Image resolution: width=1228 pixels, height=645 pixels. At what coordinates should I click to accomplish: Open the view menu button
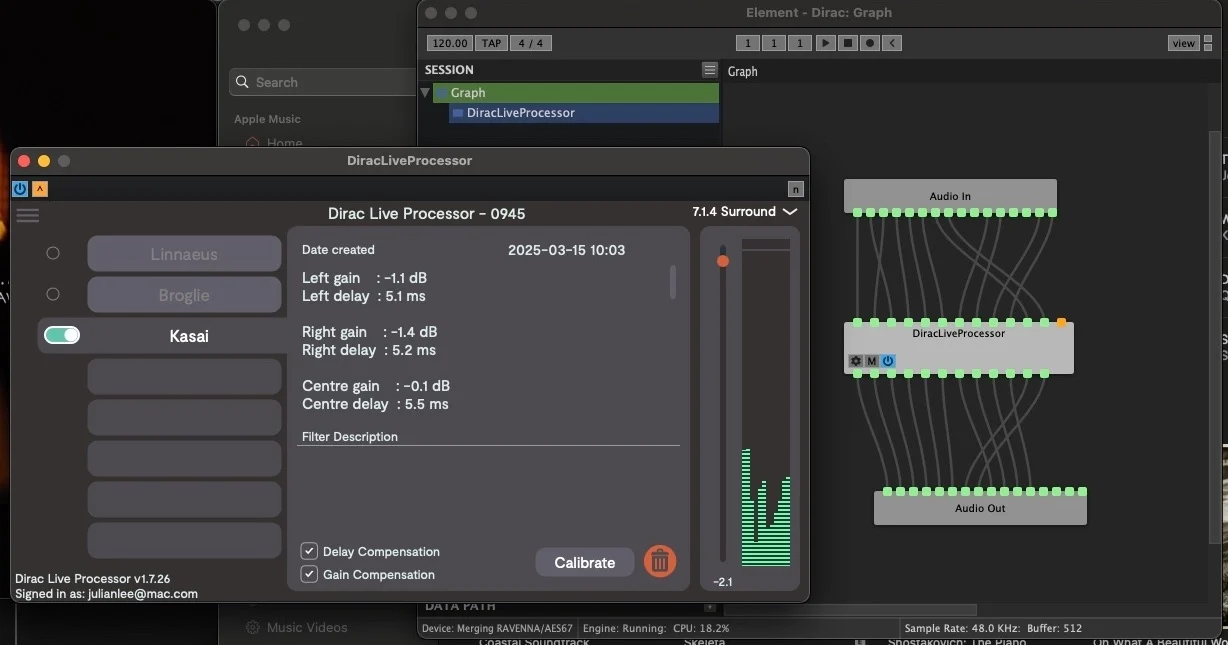1183,43
